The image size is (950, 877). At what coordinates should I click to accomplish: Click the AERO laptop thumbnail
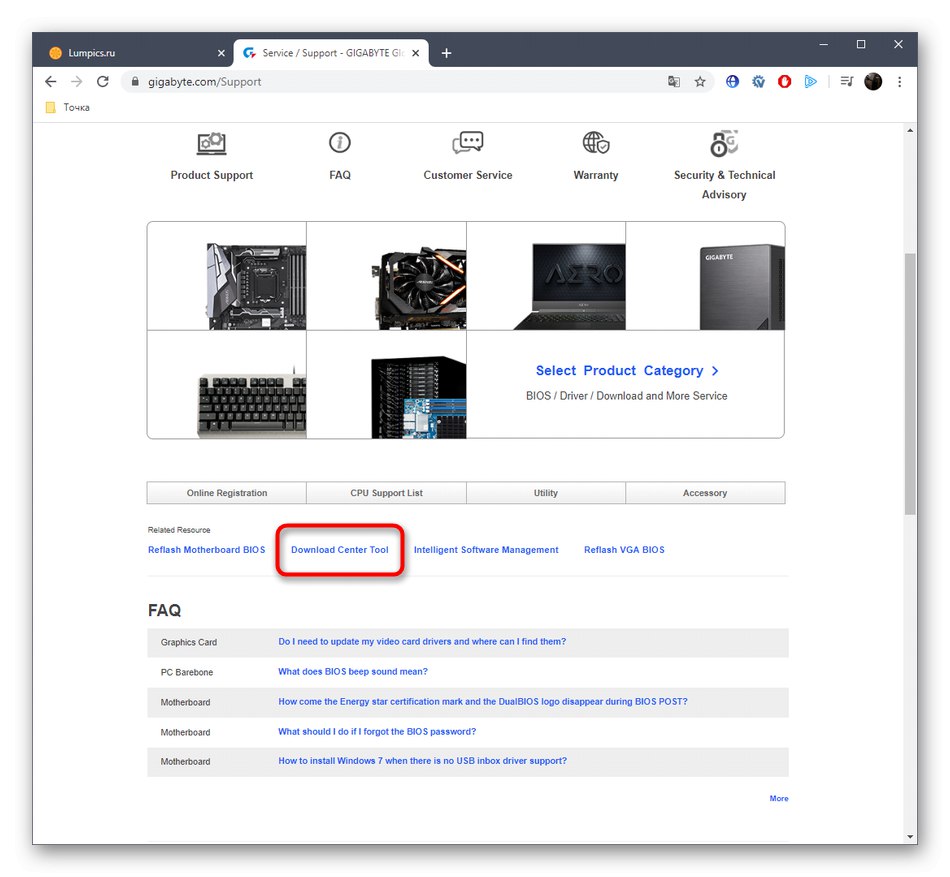tap(546, 276)
